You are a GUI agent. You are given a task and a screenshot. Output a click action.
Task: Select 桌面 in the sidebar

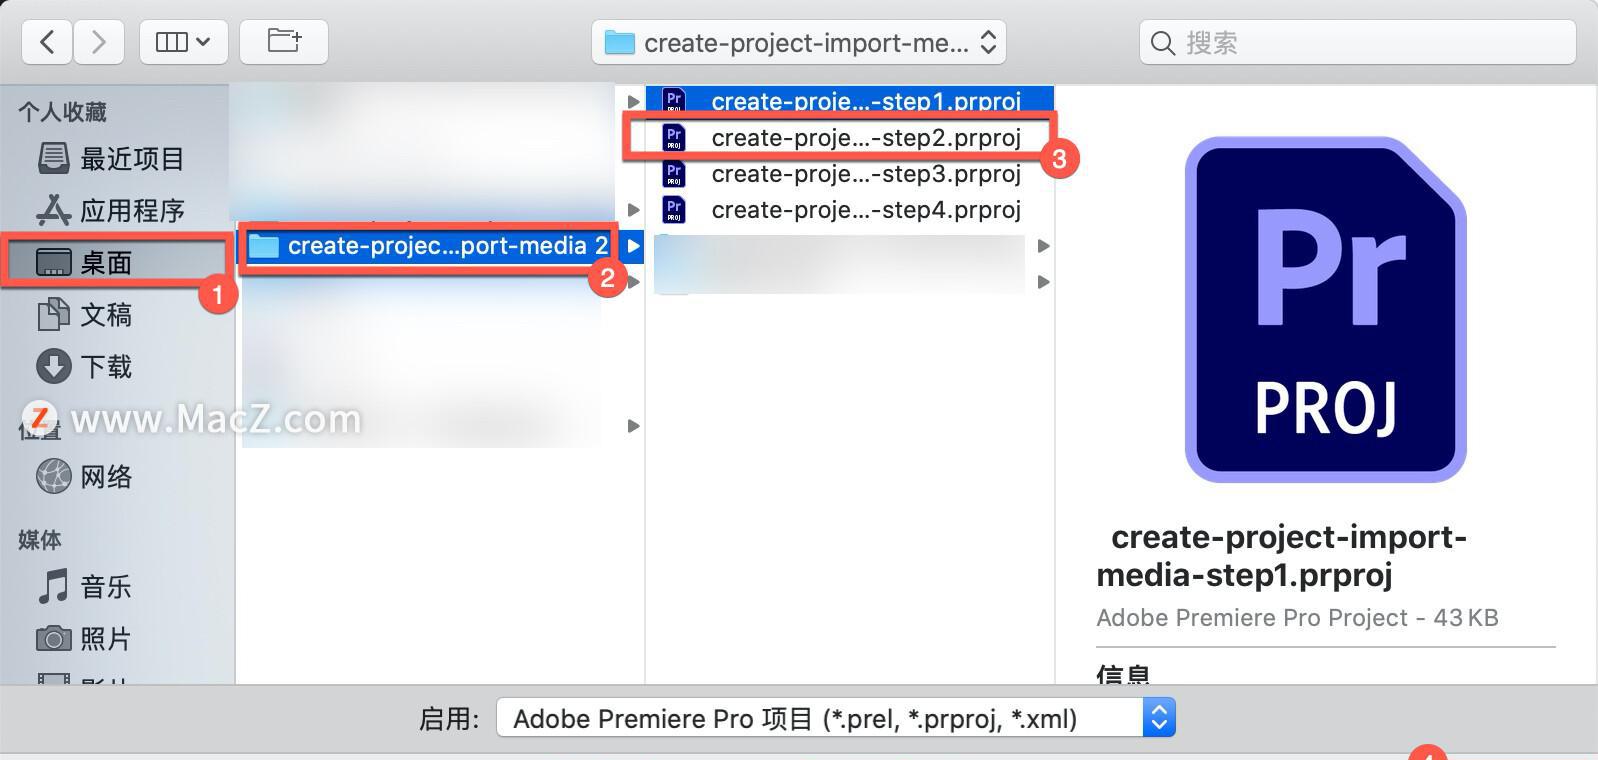coord(115,262)
